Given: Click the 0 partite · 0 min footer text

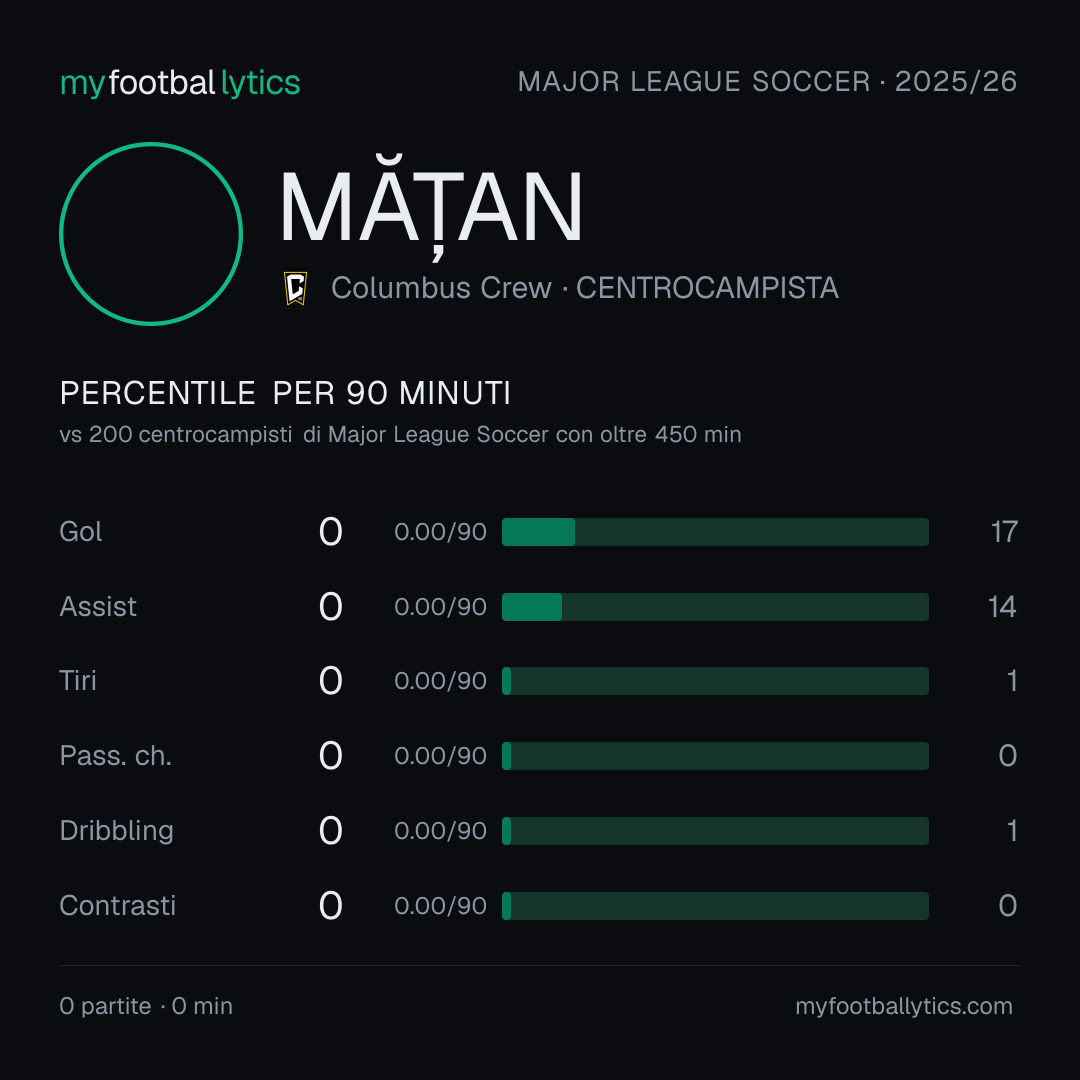Looking at the screenshot, I should [x=146, y=1006].
